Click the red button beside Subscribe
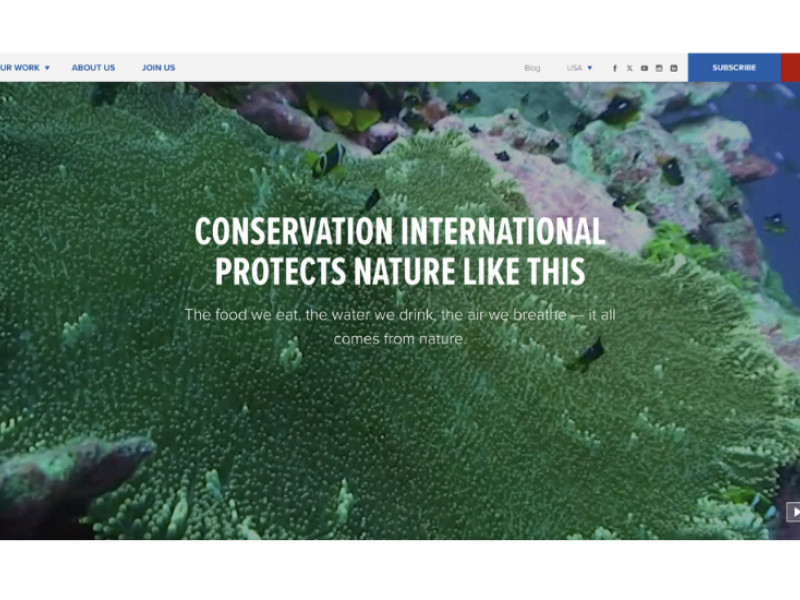 pyautogui.click(x=790, y=67)
